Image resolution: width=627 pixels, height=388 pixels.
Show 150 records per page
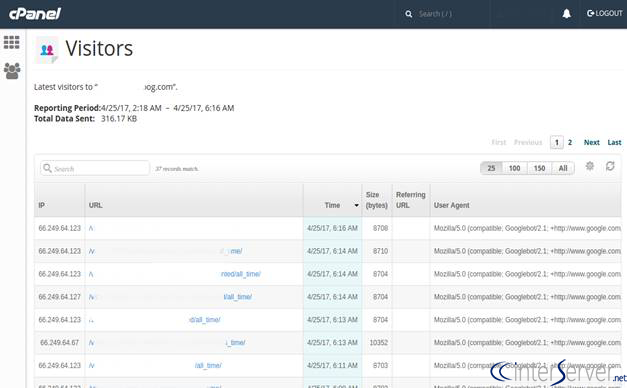point(539,168)
